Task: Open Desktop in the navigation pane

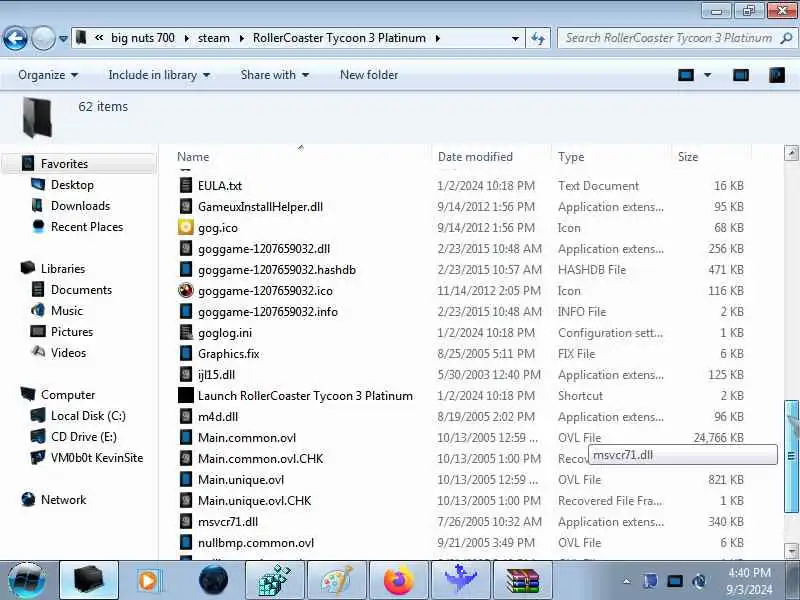Action: pos(72,185)
